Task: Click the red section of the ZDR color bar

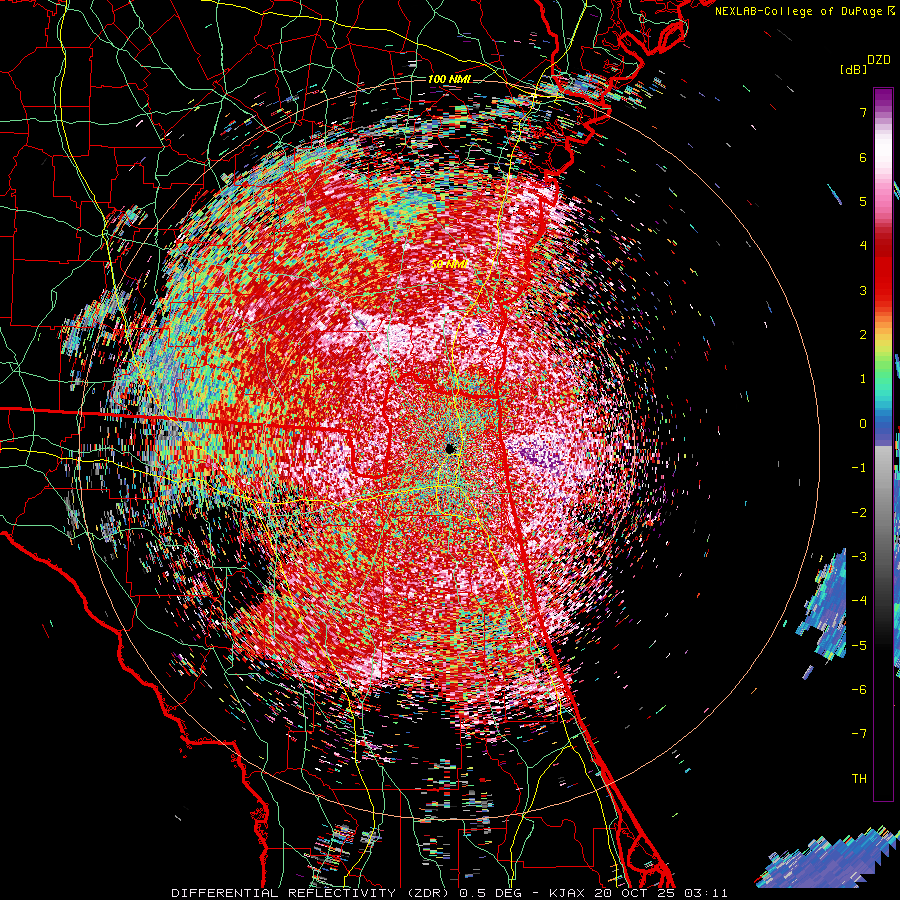Action: 883,270
